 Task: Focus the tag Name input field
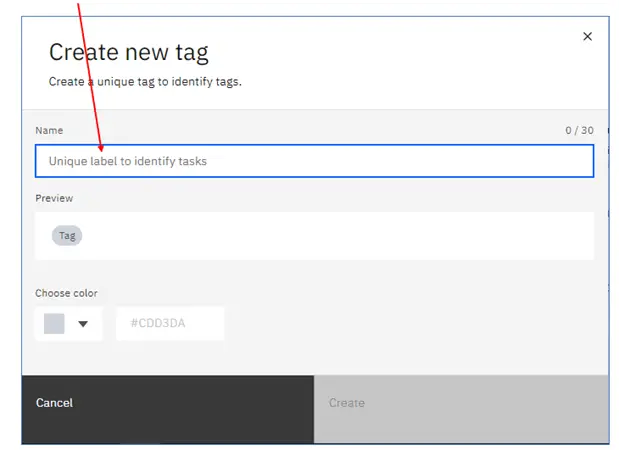314,161
